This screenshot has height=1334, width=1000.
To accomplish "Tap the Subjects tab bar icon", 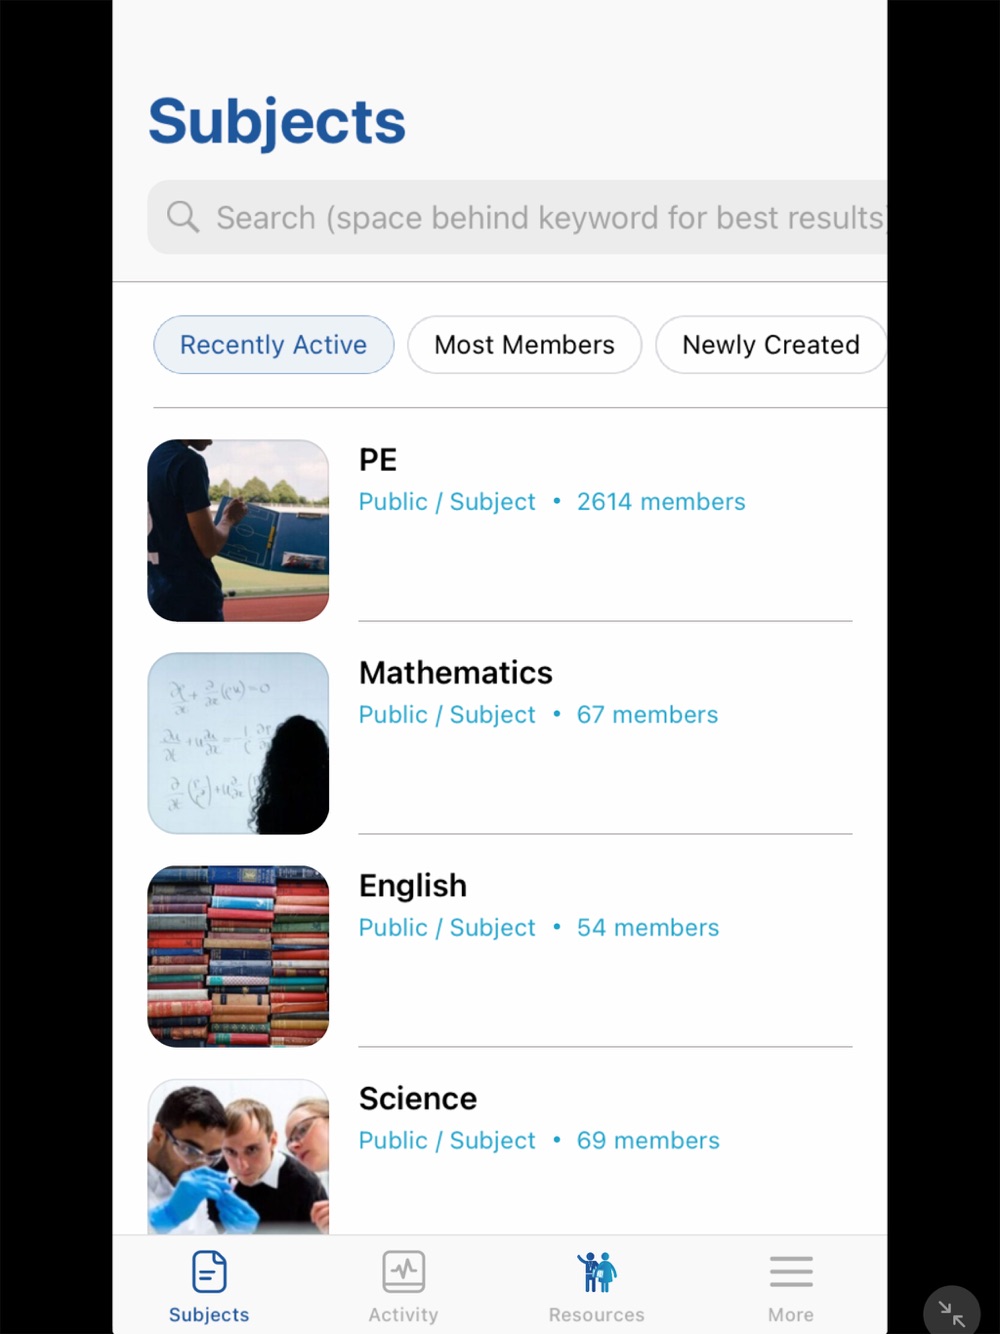I will click(209, 1272).
